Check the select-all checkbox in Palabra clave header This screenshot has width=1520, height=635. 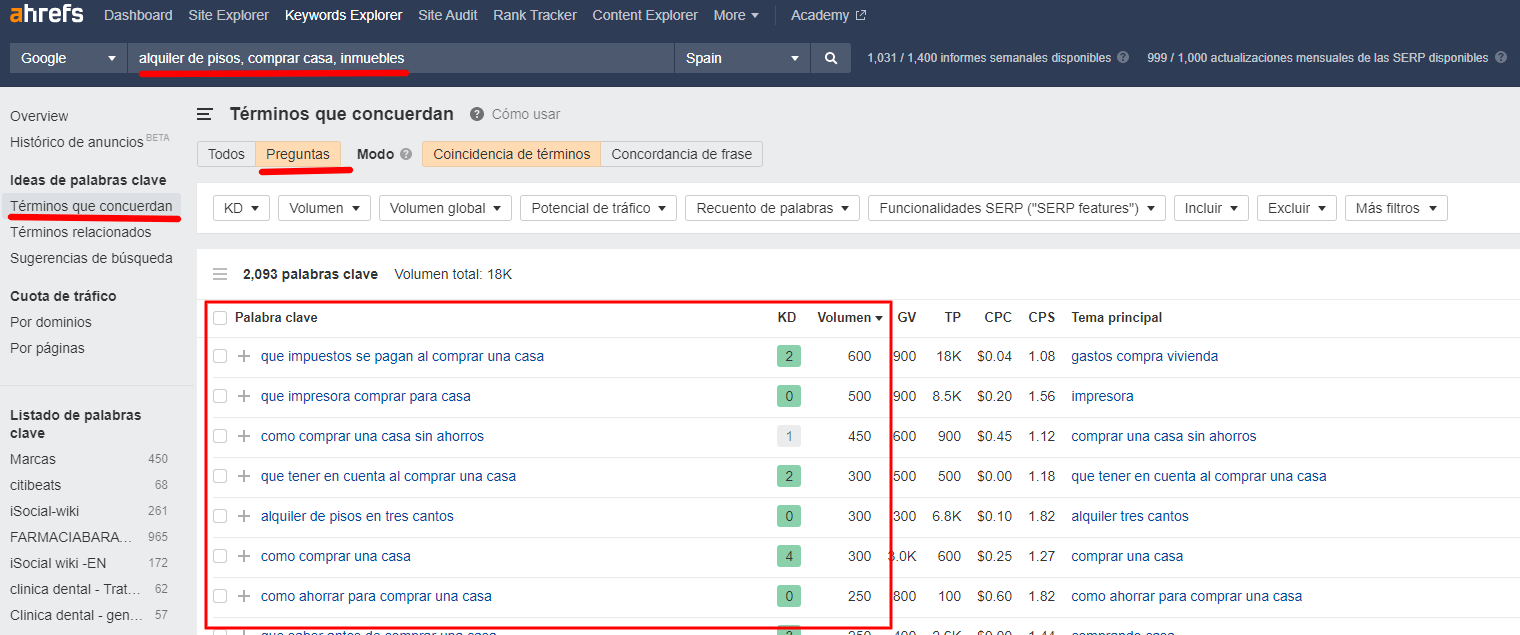coord(220,317)
